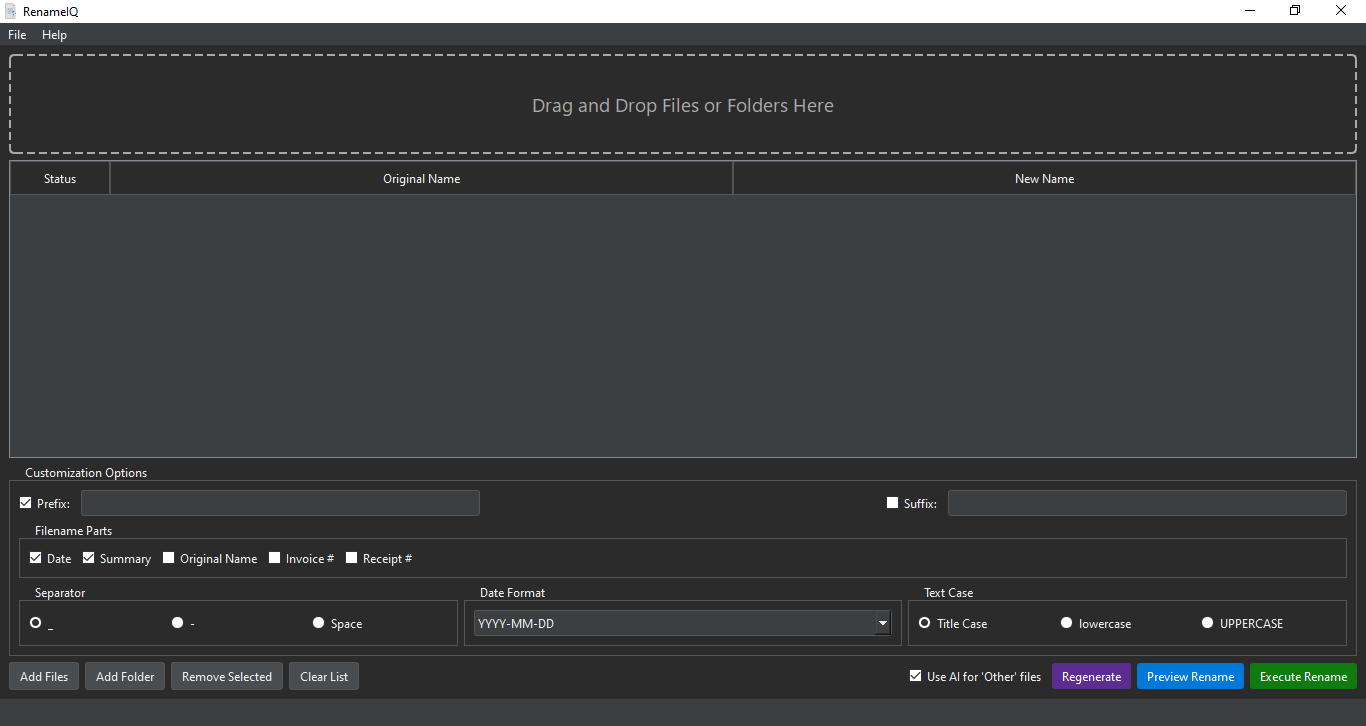Uncheck the Date filename part
The height and width of the screenshot is (726, 1366).
pyautogui.click(x=36, y=558)
